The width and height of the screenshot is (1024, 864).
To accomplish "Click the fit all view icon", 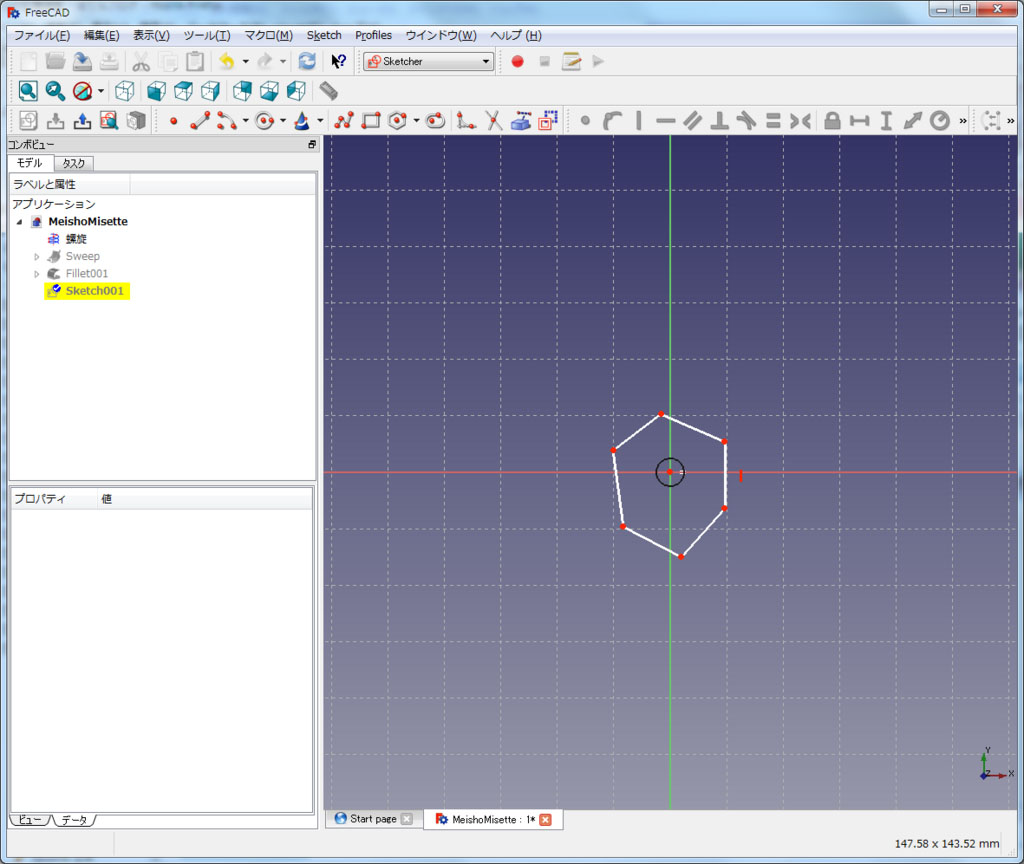I will point(28,91).
